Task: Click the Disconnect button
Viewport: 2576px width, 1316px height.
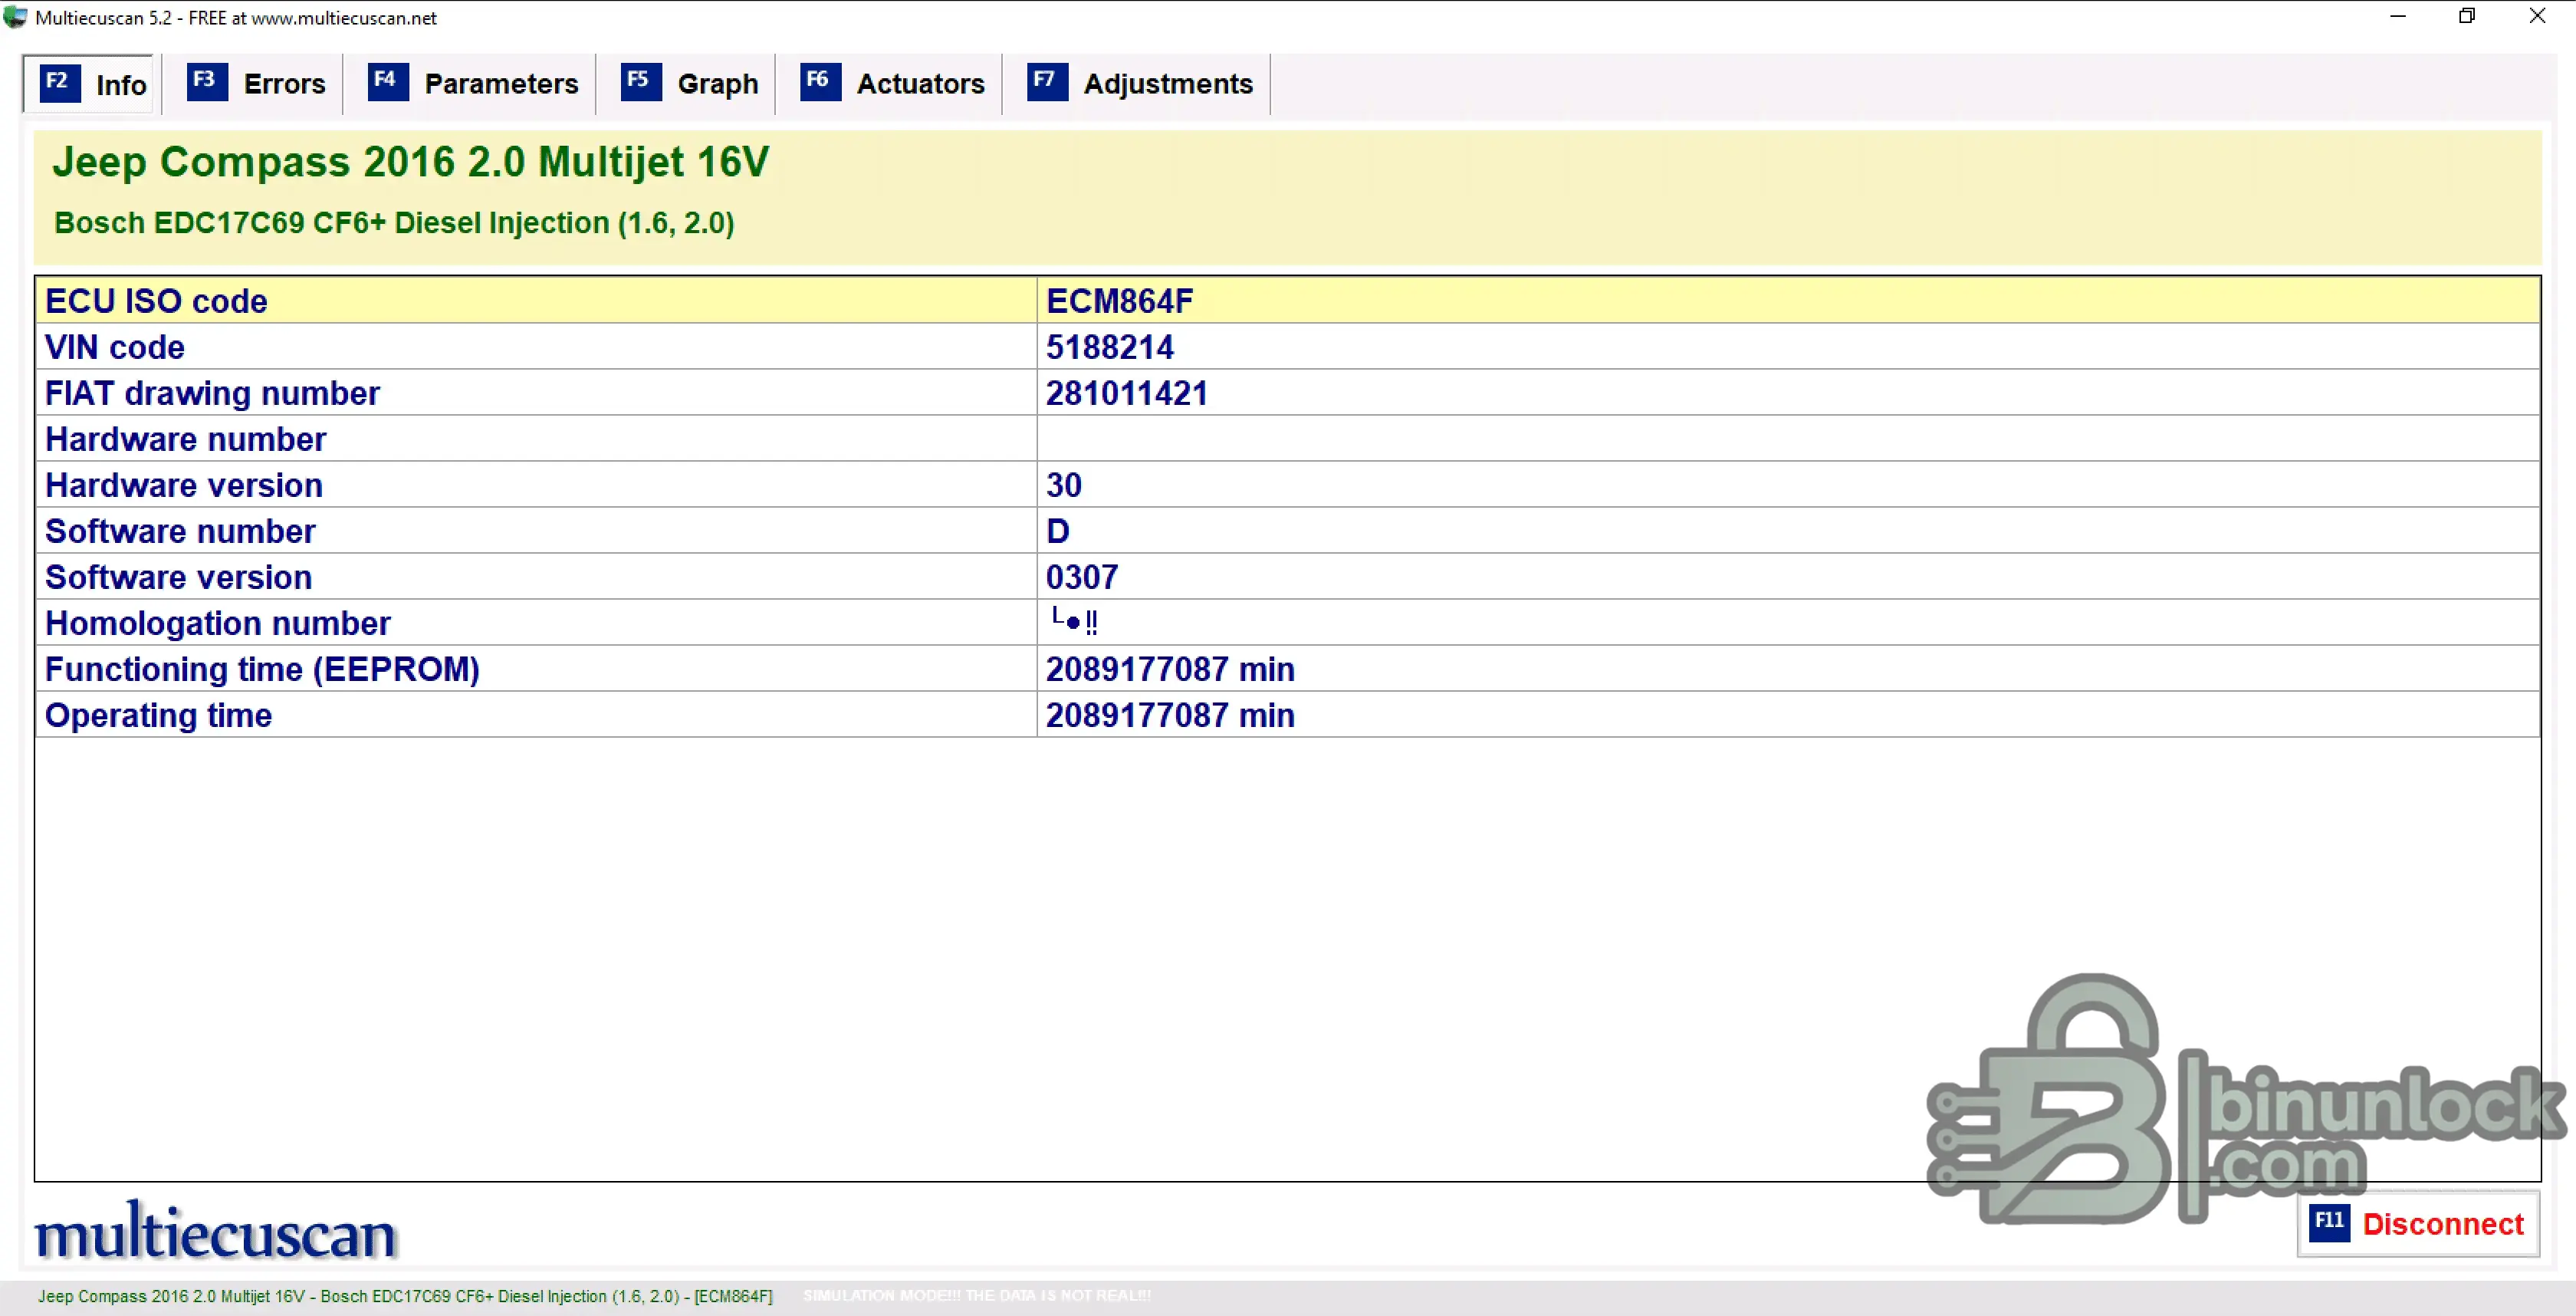Action: [2418, 1224]
